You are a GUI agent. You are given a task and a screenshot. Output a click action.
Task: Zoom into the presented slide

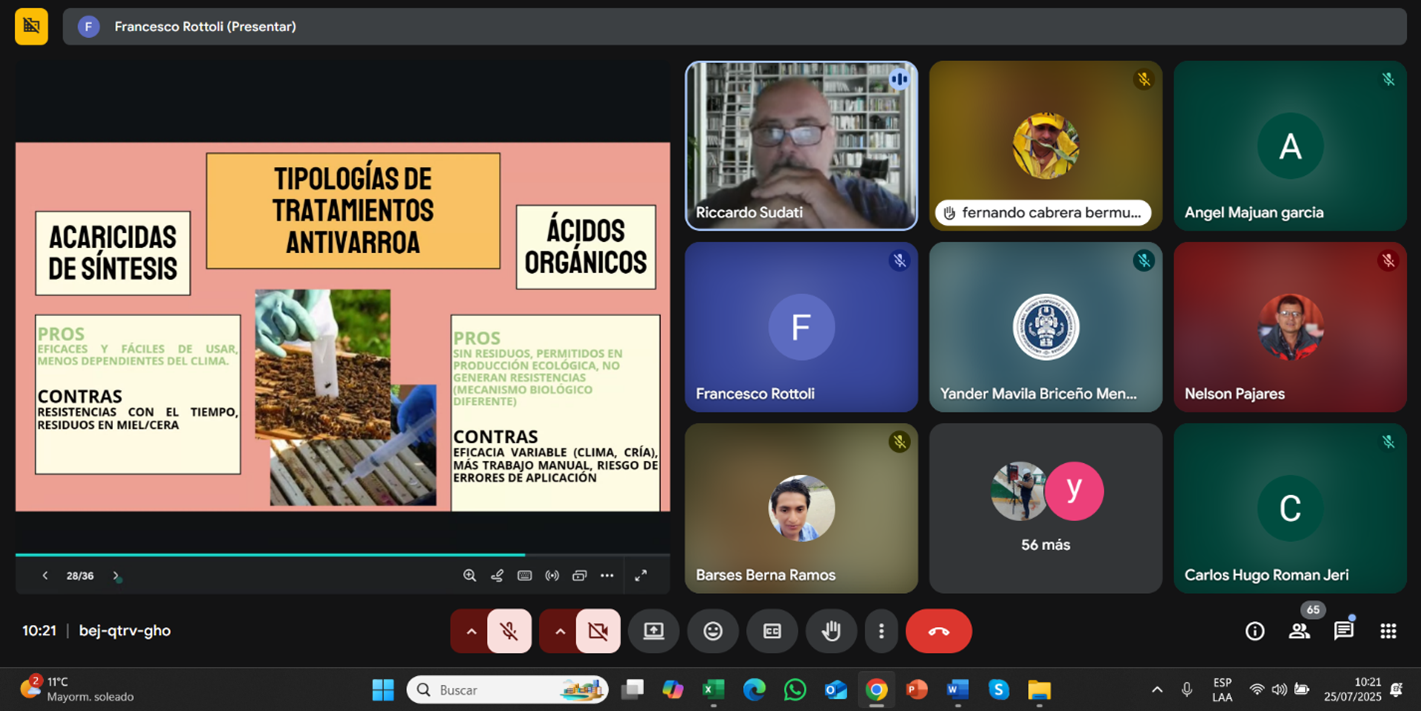coord(469,576)
